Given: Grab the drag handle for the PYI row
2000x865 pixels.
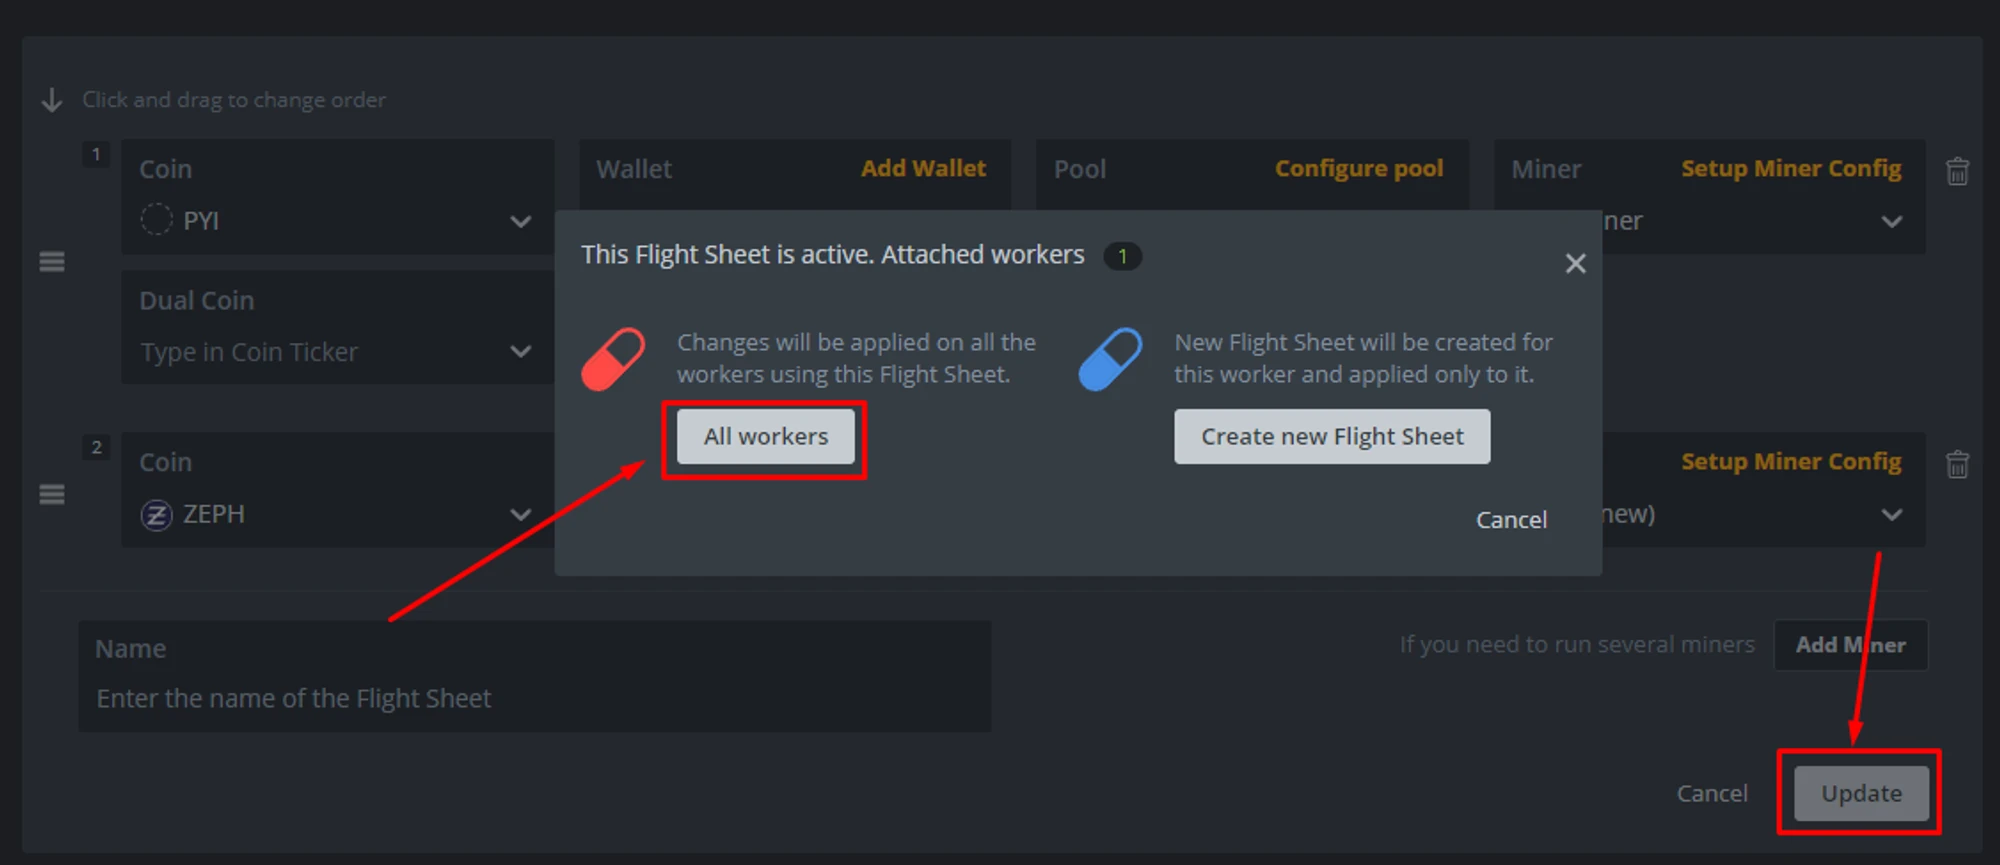Looking at the screenshot, I should pos(52,262).
